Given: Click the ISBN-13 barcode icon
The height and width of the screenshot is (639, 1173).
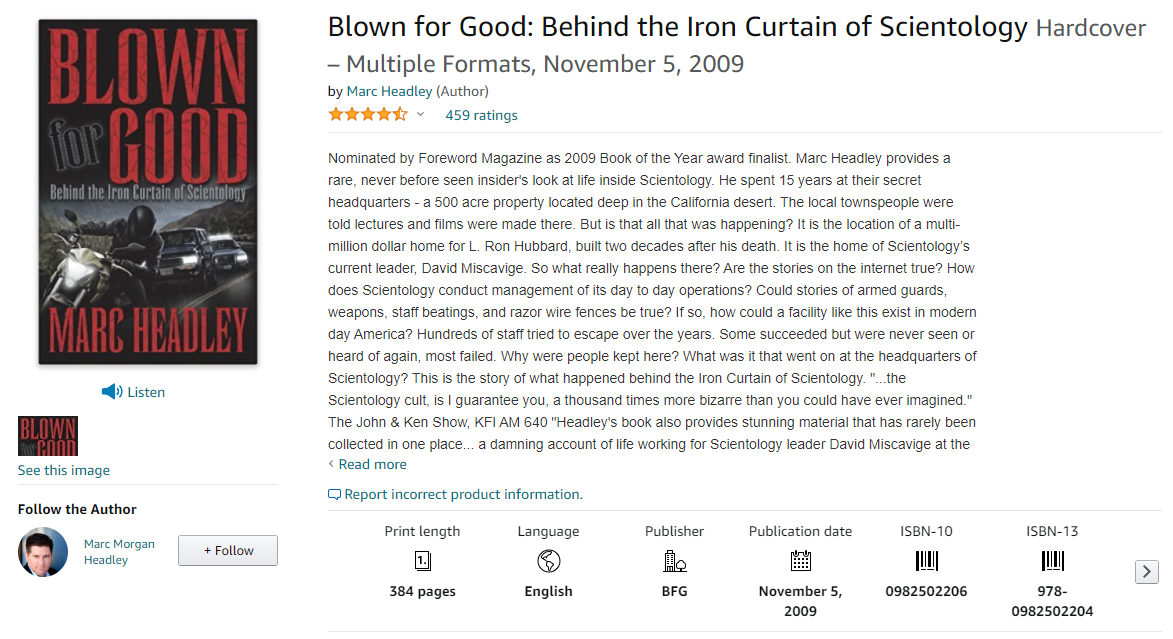Looking at the screenshot, I should click(x=1053, y=561).
